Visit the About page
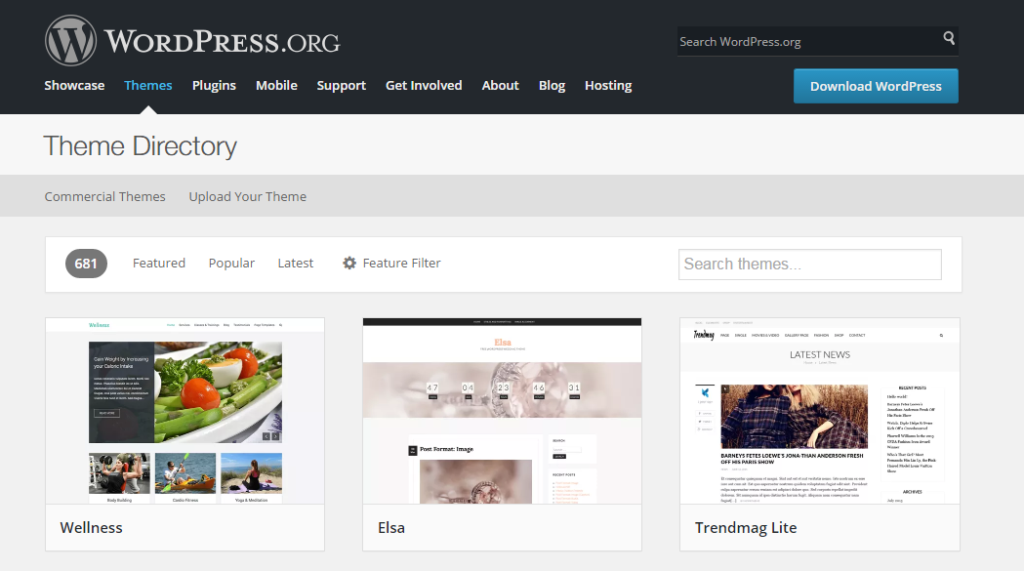The image size is (1024, 571). pyautogui.click(x=500, y=86)
